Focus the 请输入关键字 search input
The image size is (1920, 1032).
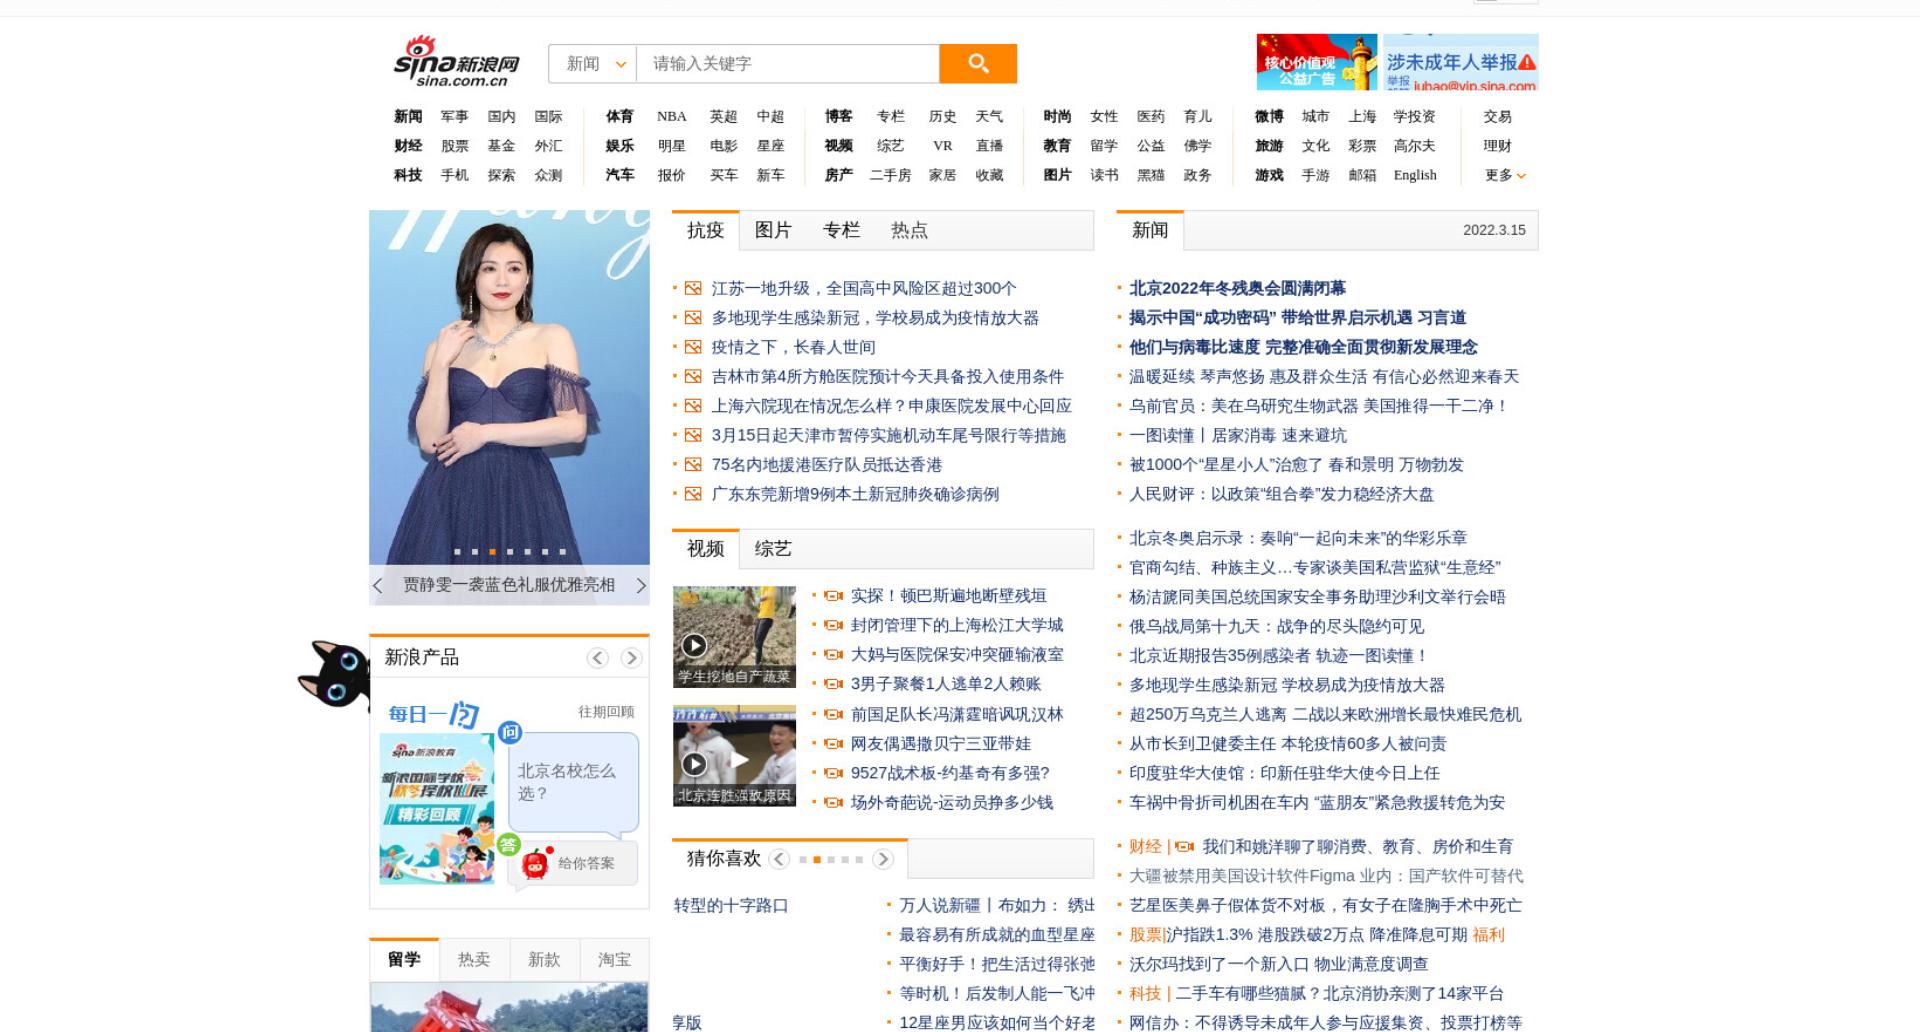click(788, 64)
